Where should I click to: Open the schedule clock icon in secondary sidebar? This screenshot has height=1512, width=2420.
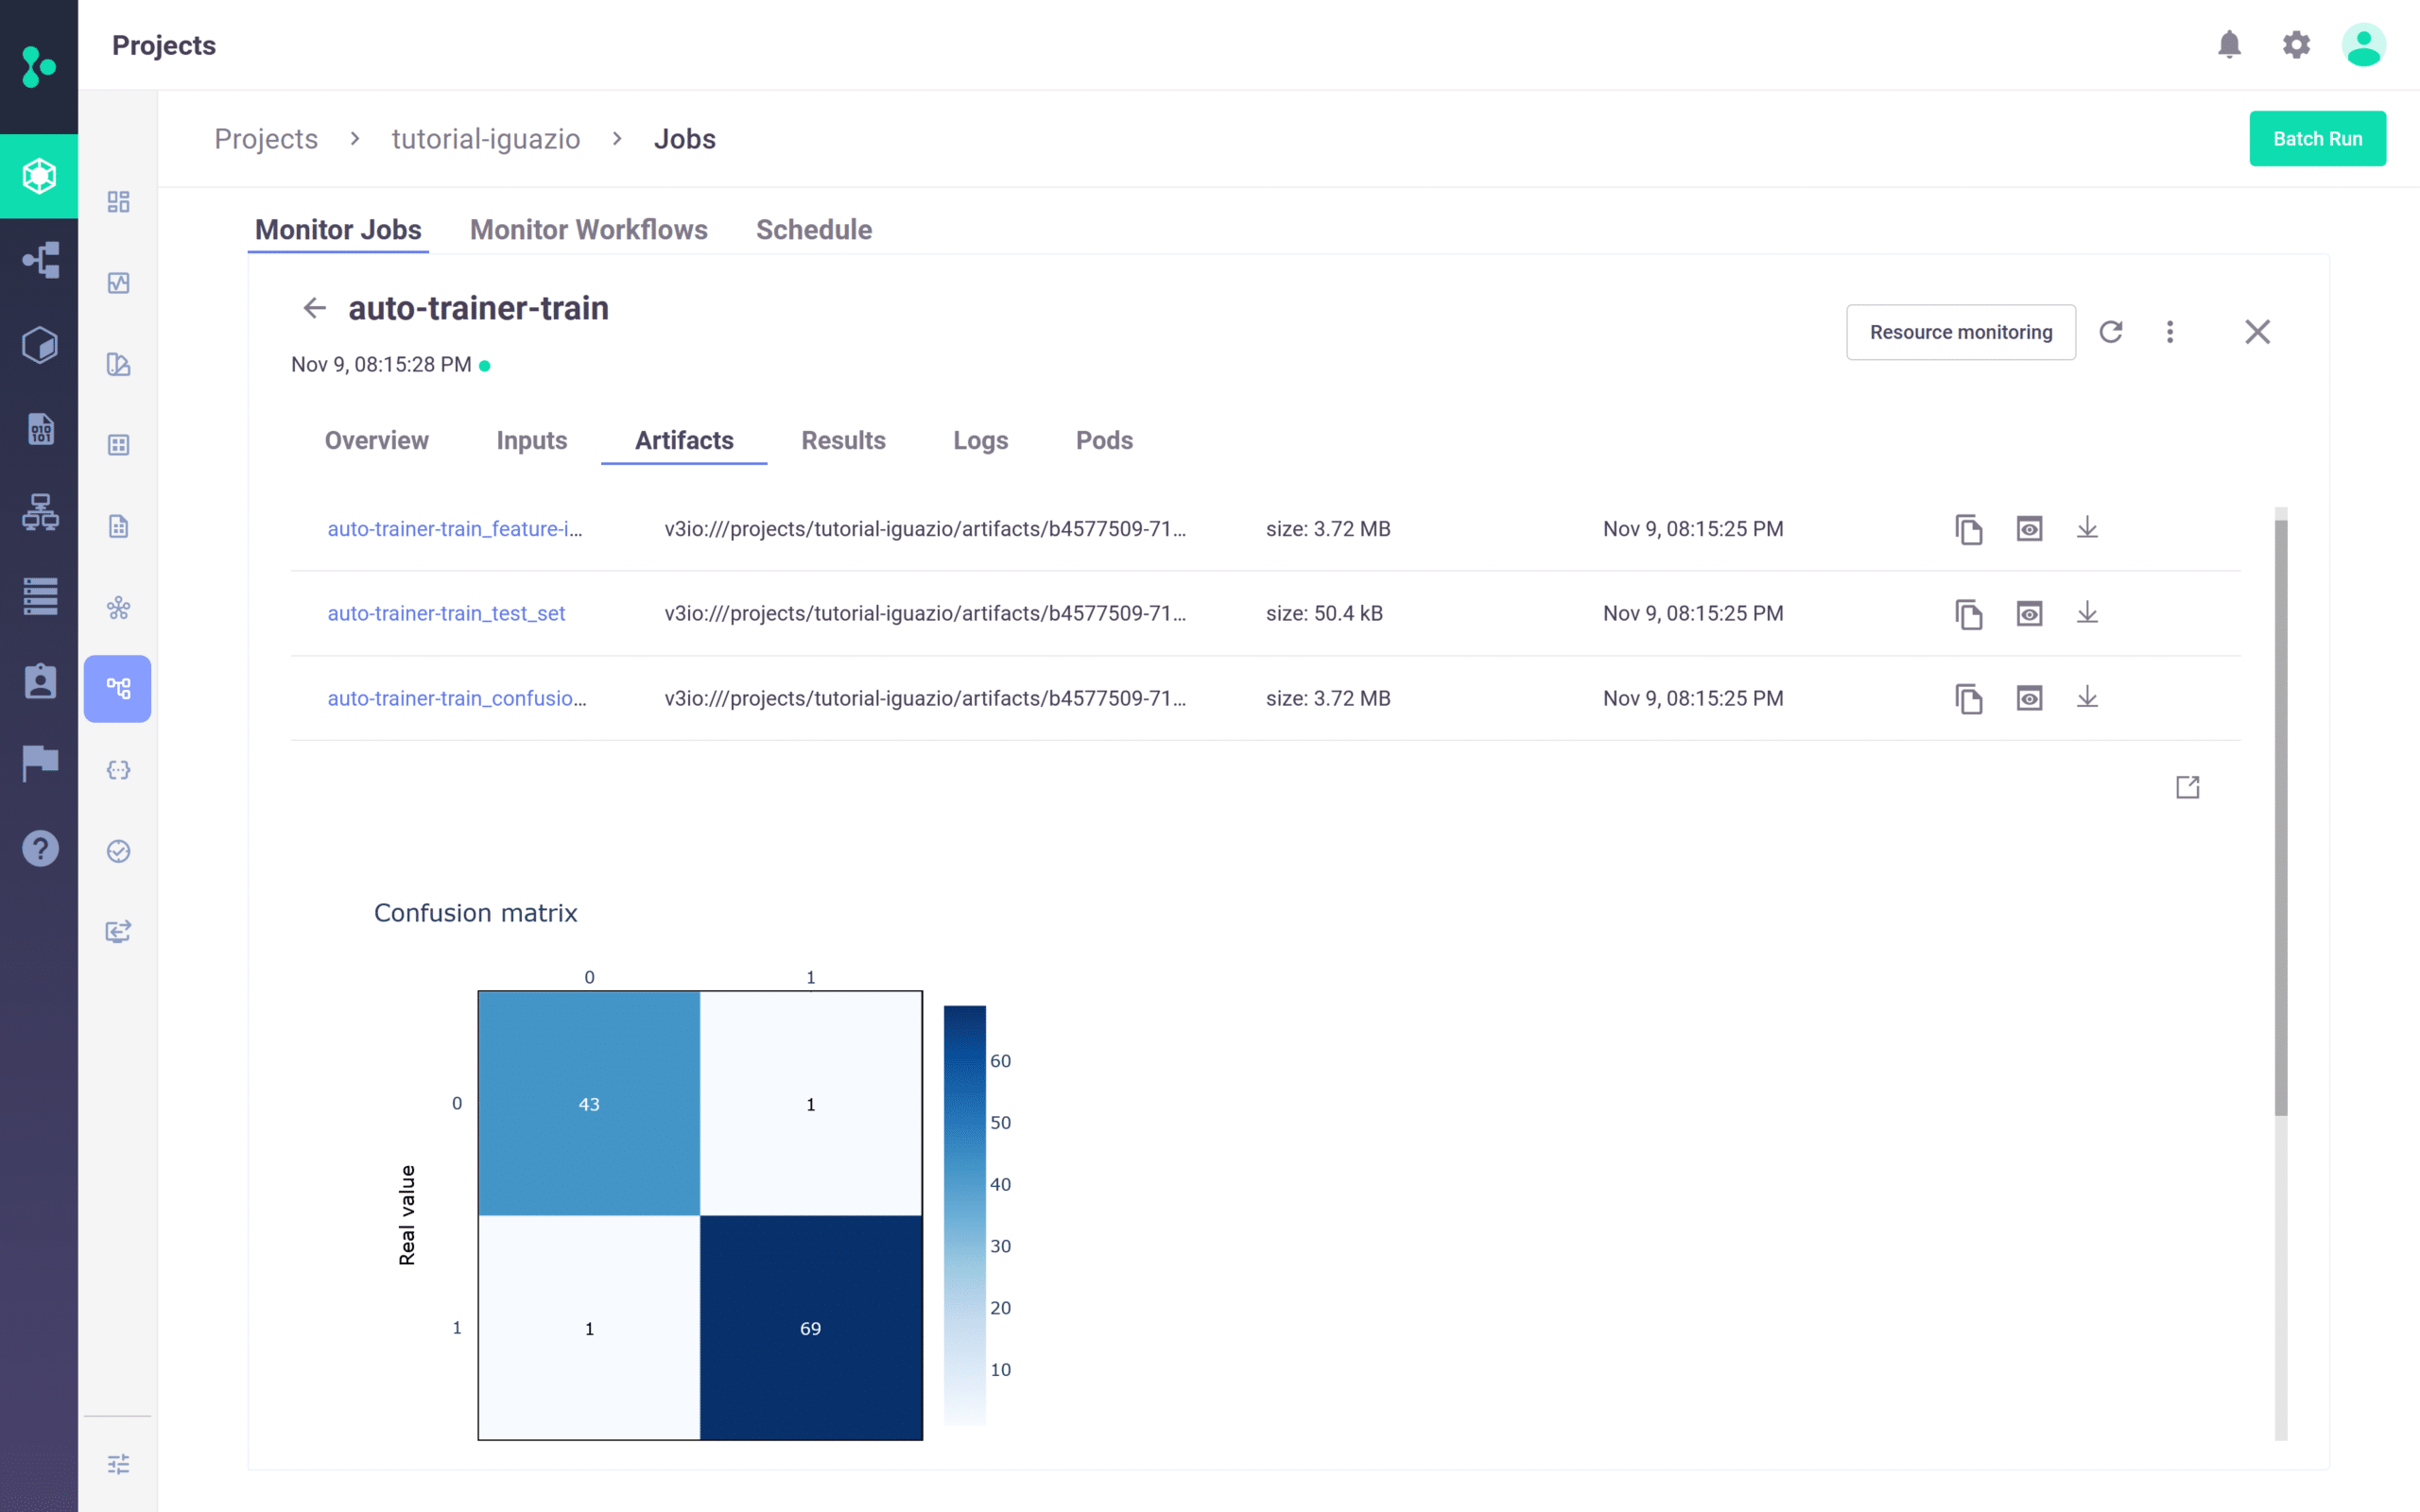(x=118, y=851)
